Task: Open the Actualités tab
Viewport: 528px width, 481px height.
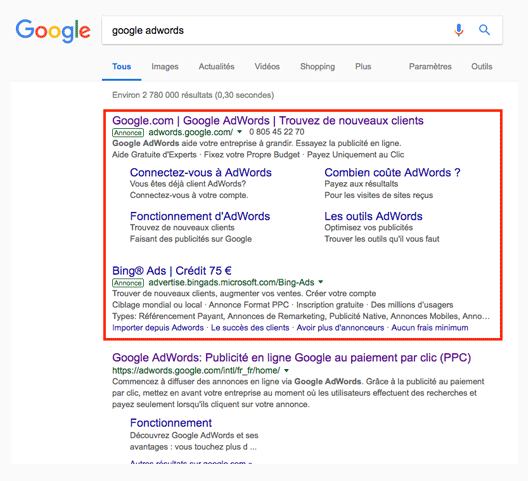Action: [217, 67]
